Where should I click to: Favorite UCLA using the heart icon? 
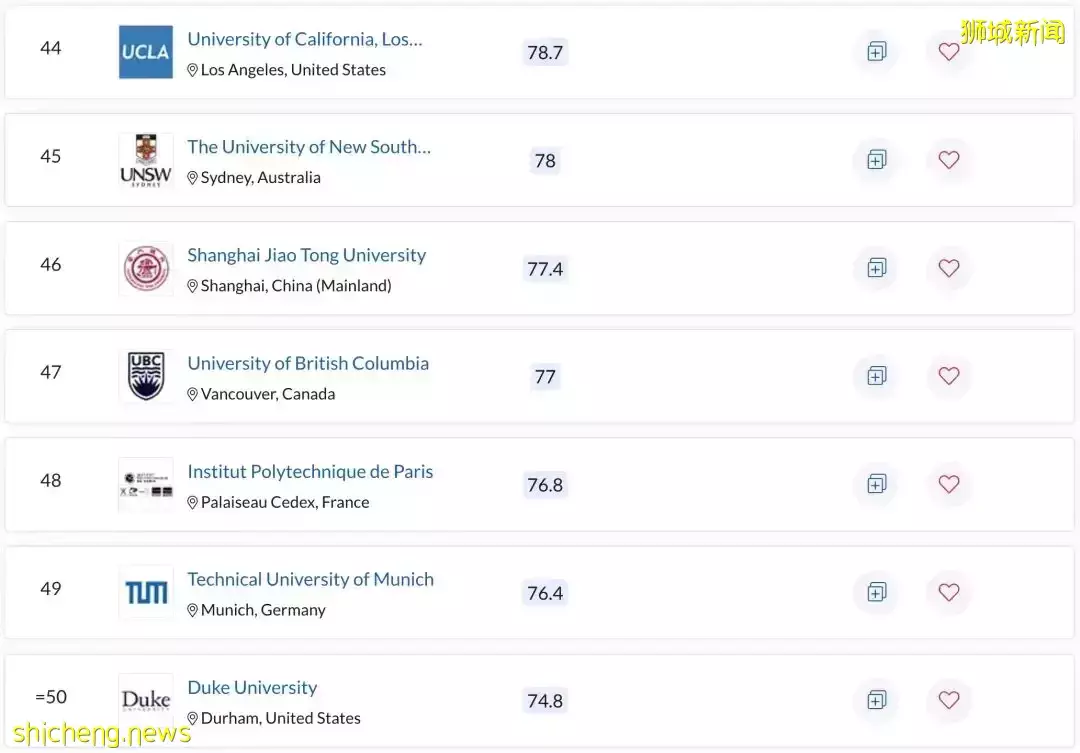tap(948, 52)
